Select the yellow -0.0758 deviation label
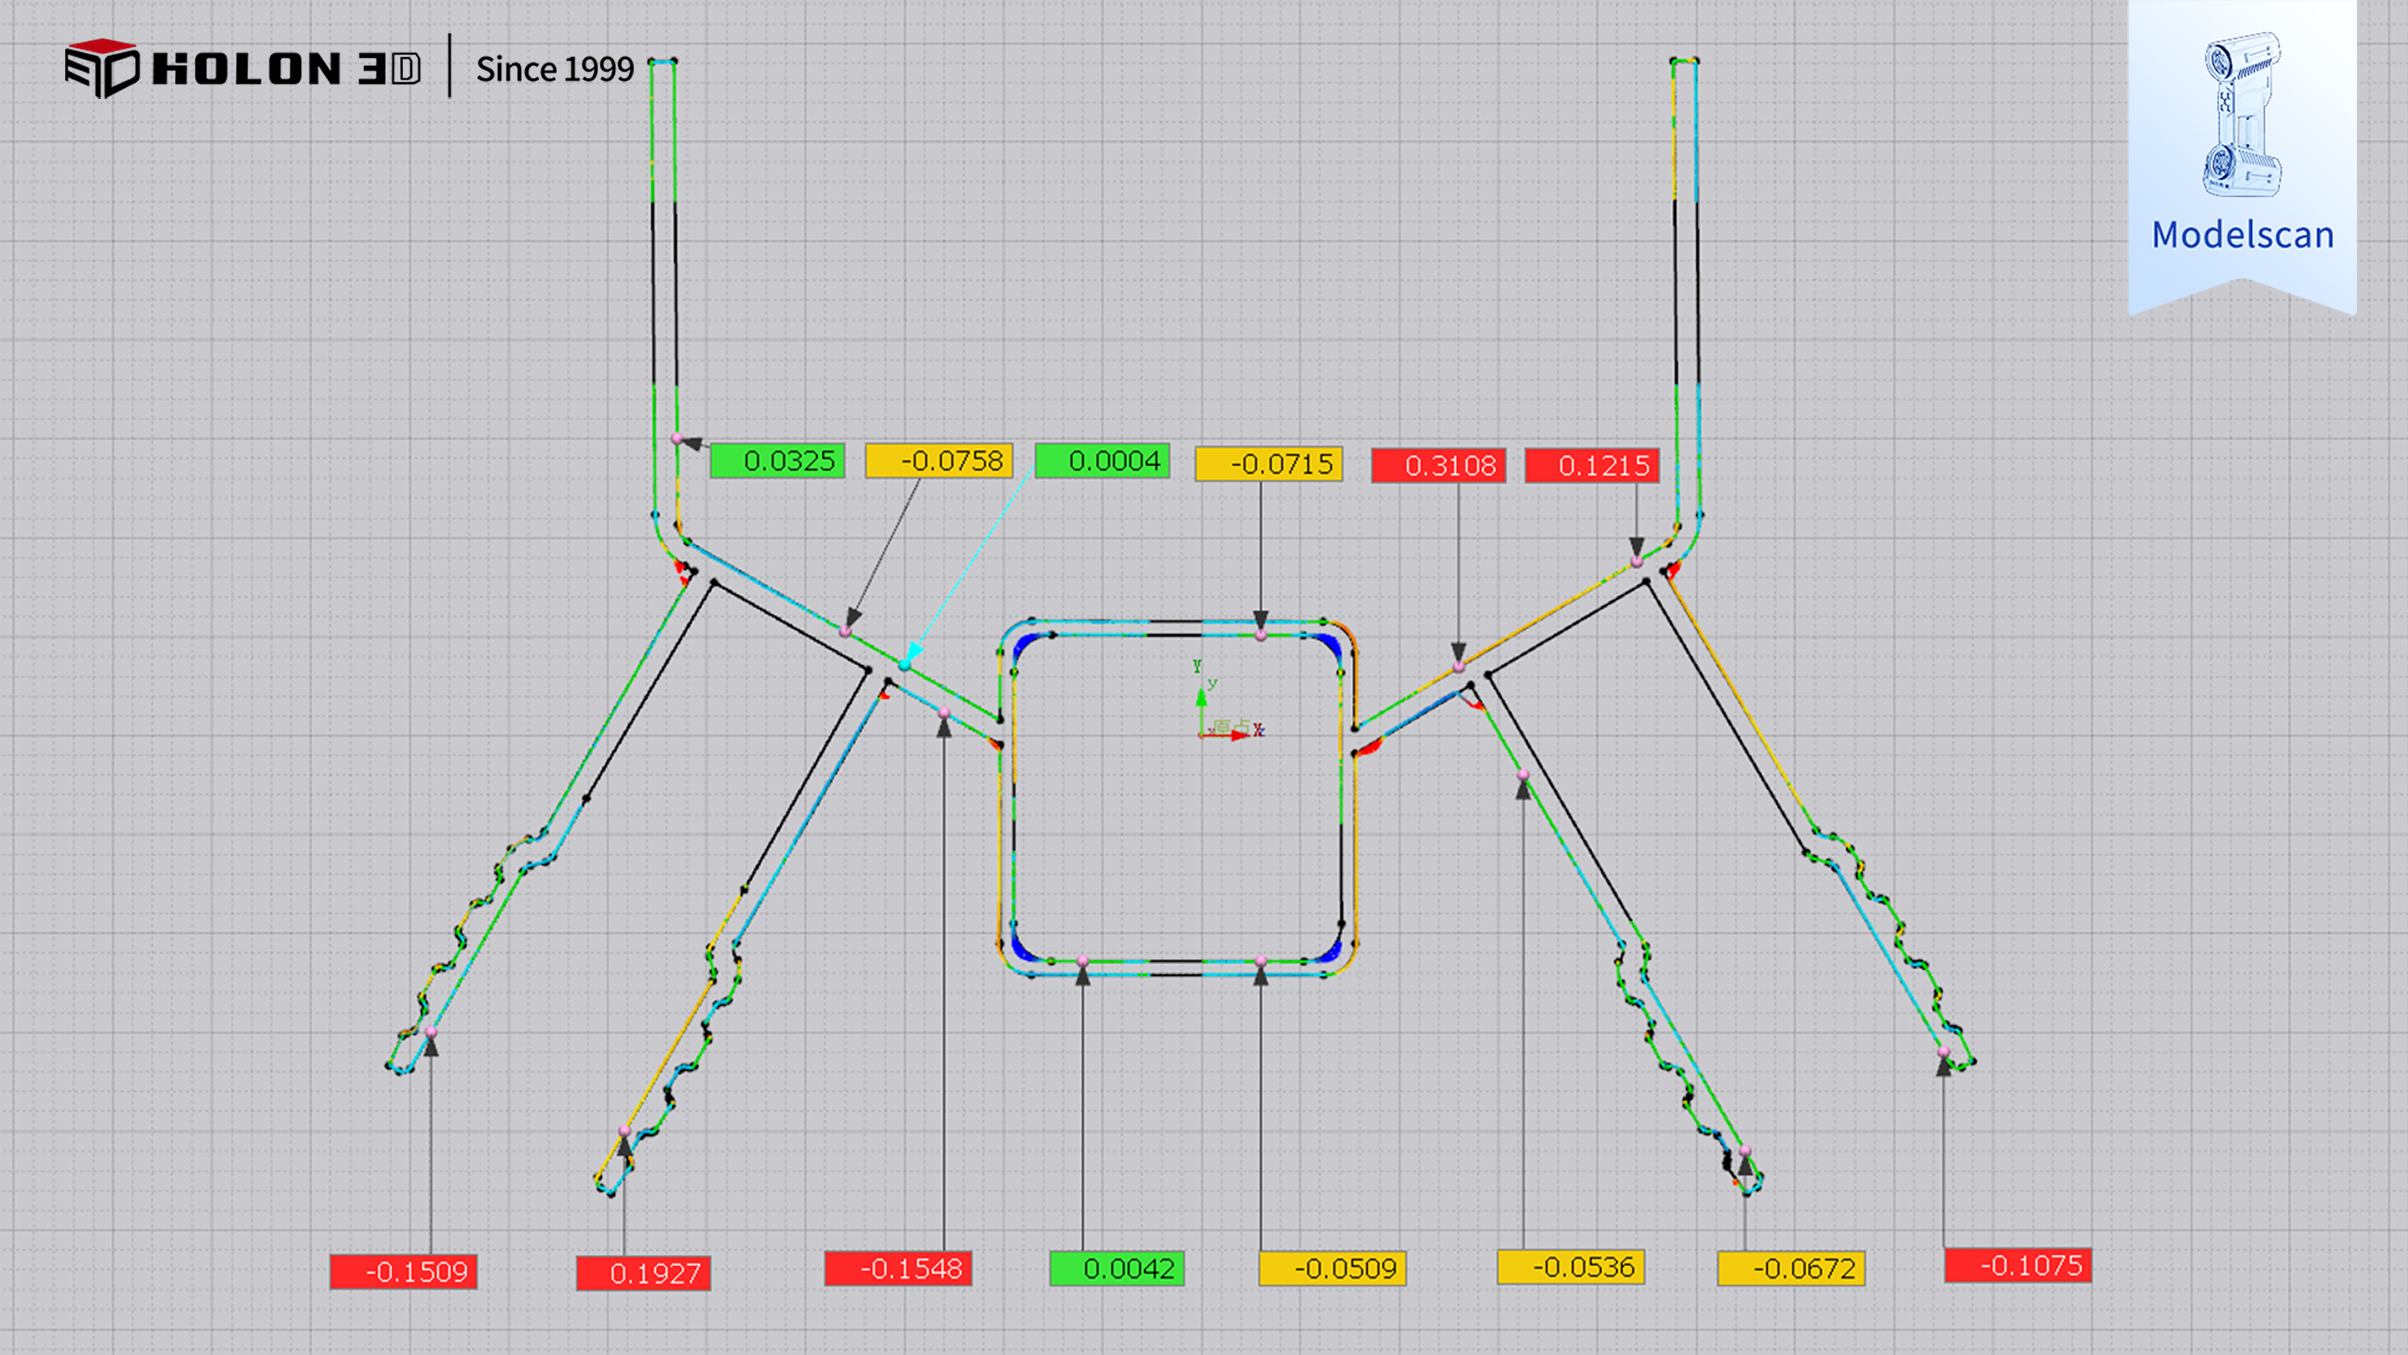This screenshot has height=1355, width=2408. point(939,461)
